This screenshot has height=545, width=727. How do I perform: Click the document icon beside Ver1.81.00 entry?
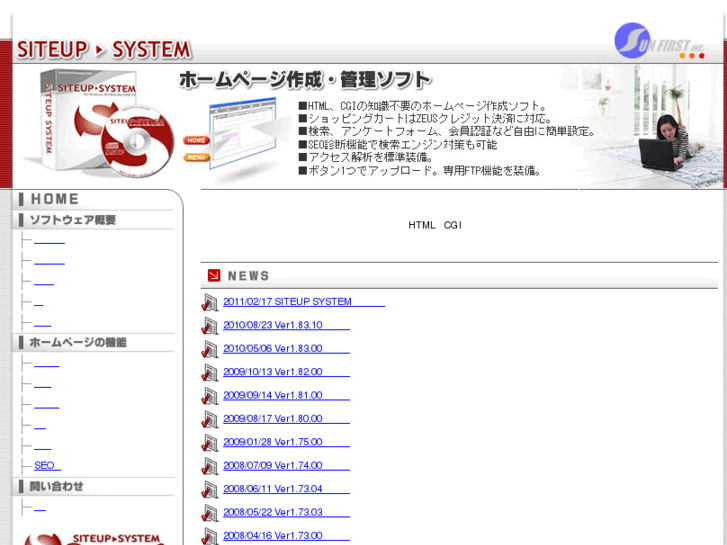(210, 396)
